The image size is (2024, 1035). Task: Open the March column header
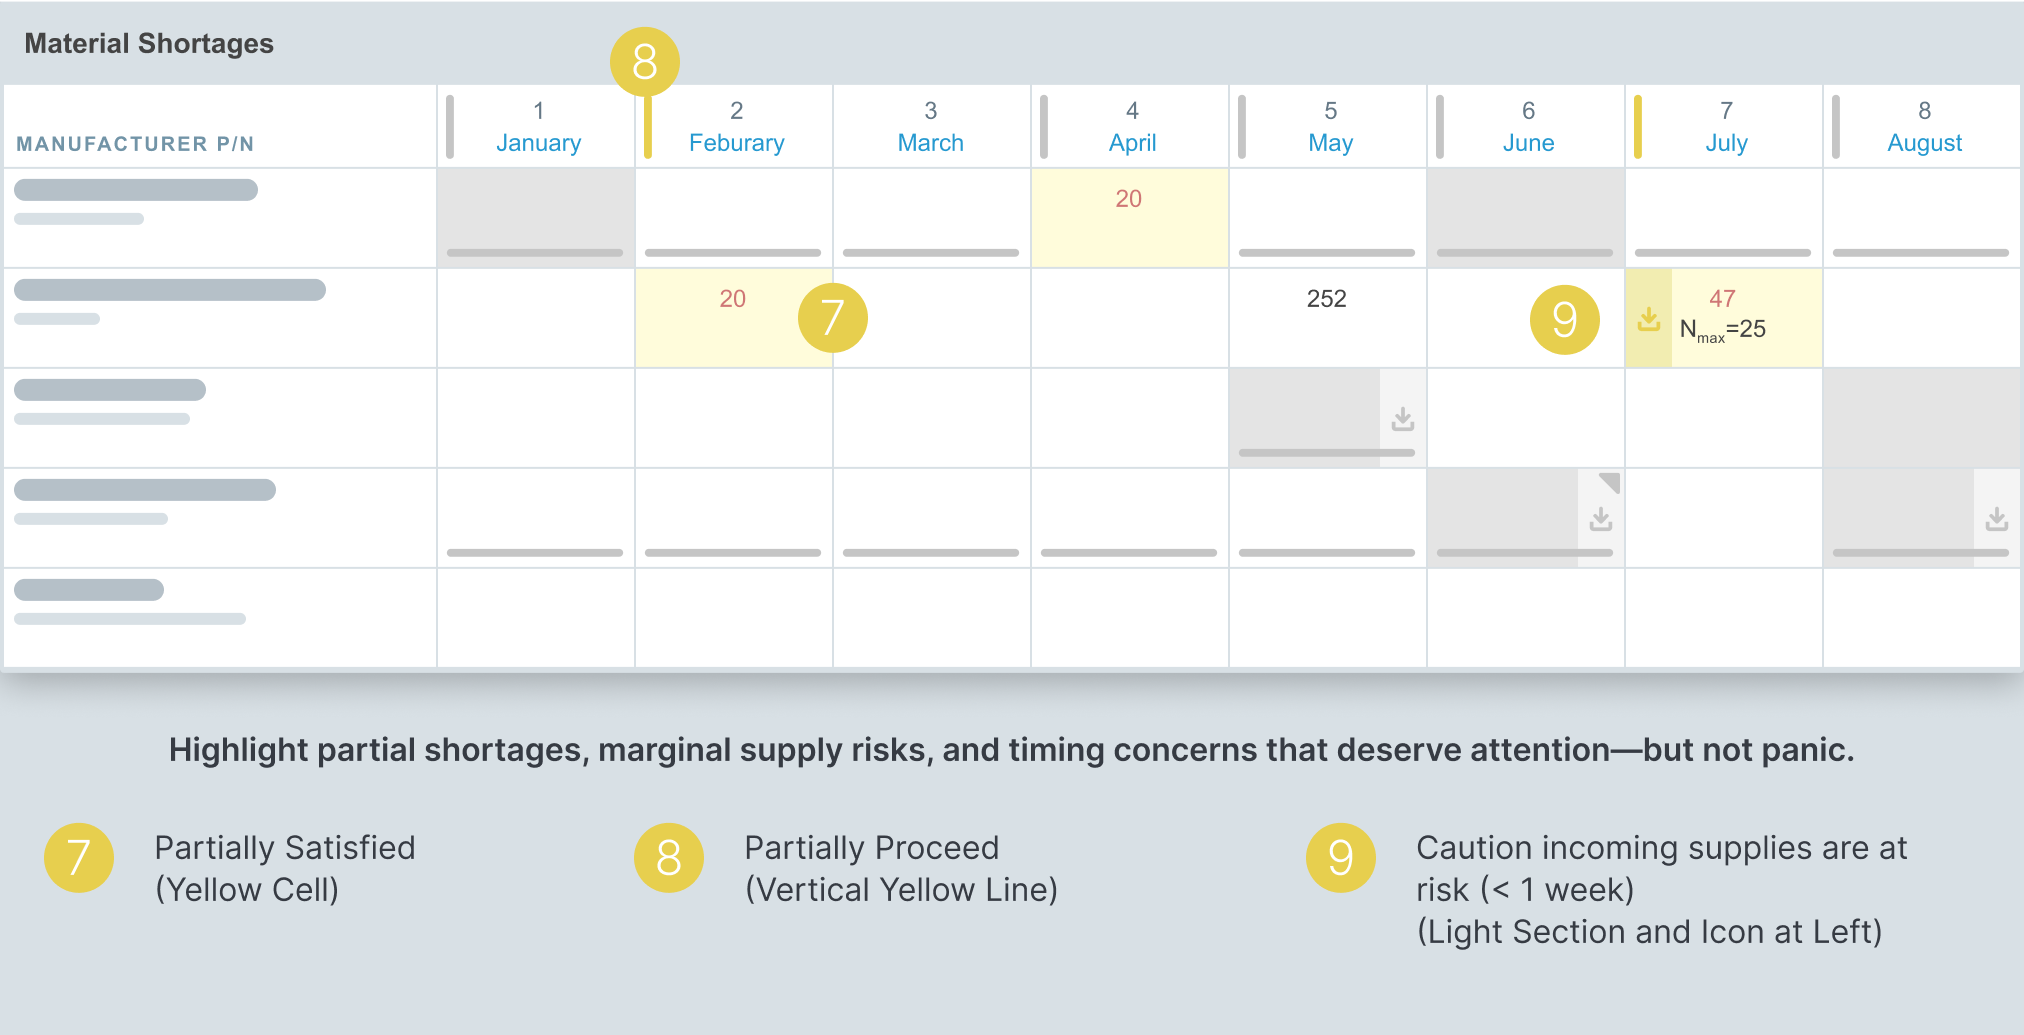(x=930, y=127)
